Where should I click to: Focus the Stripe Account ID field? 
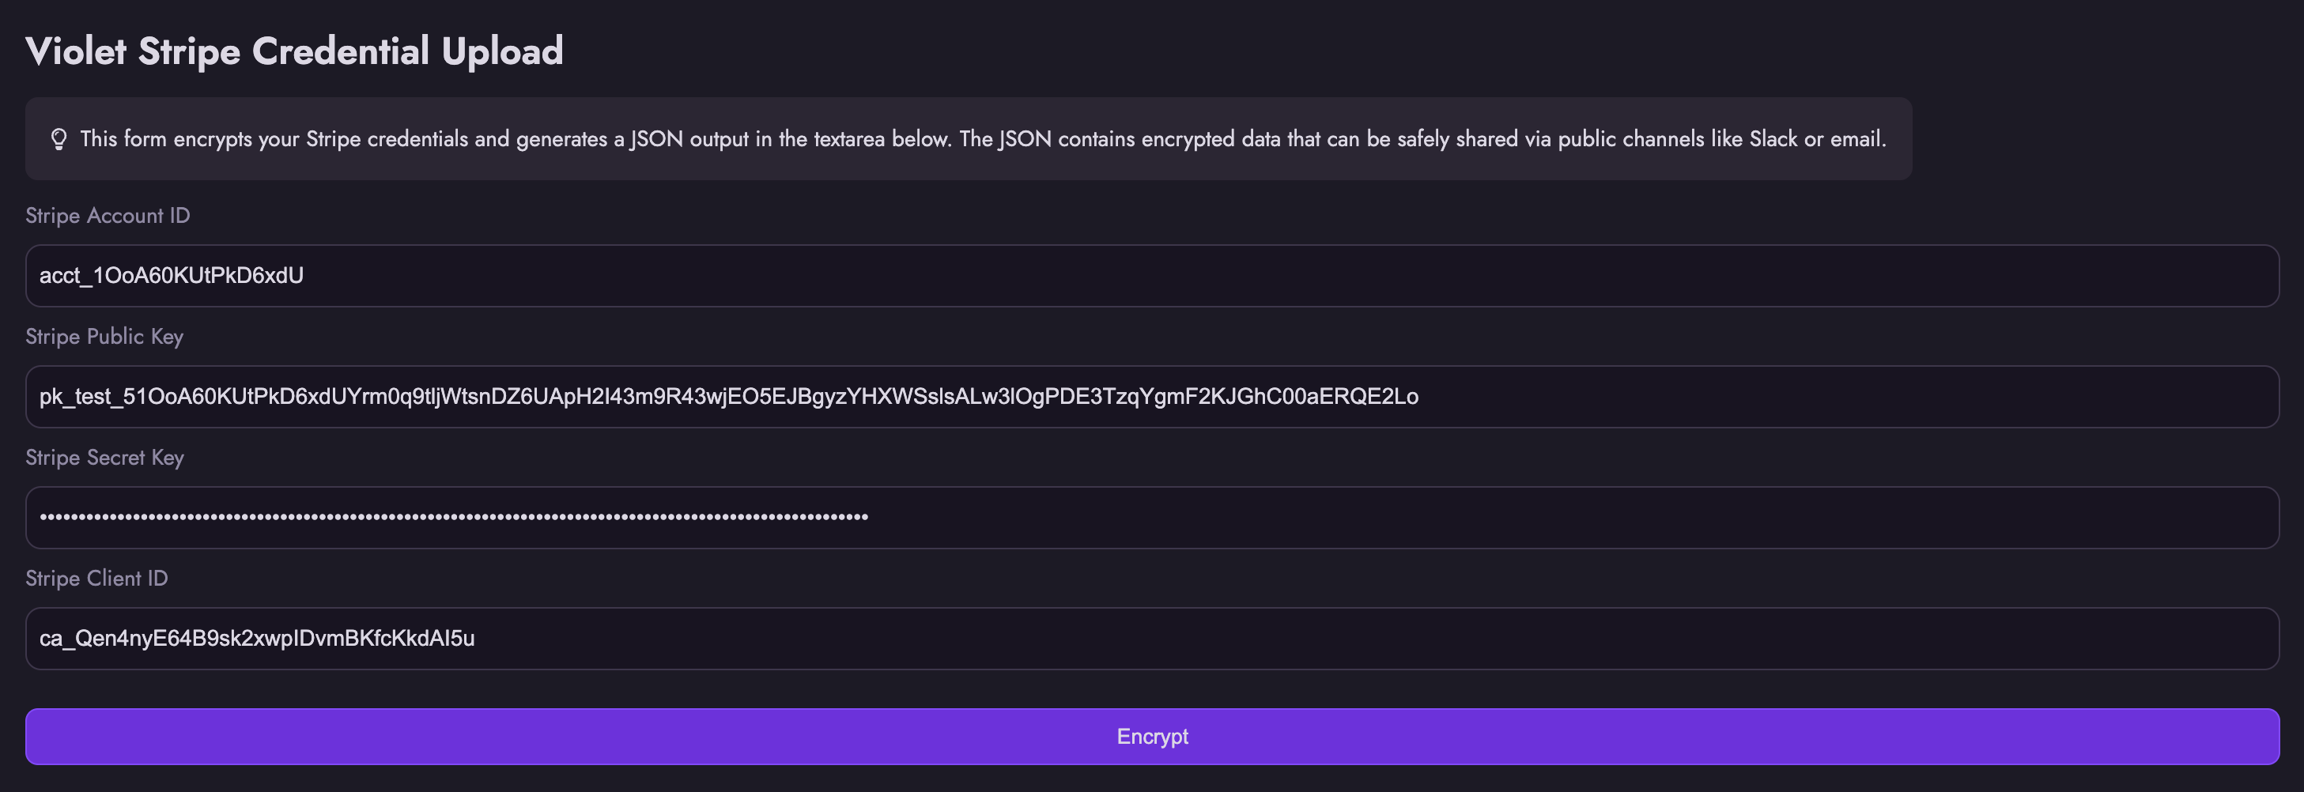pyautogui.click(x=1152, y=276)
